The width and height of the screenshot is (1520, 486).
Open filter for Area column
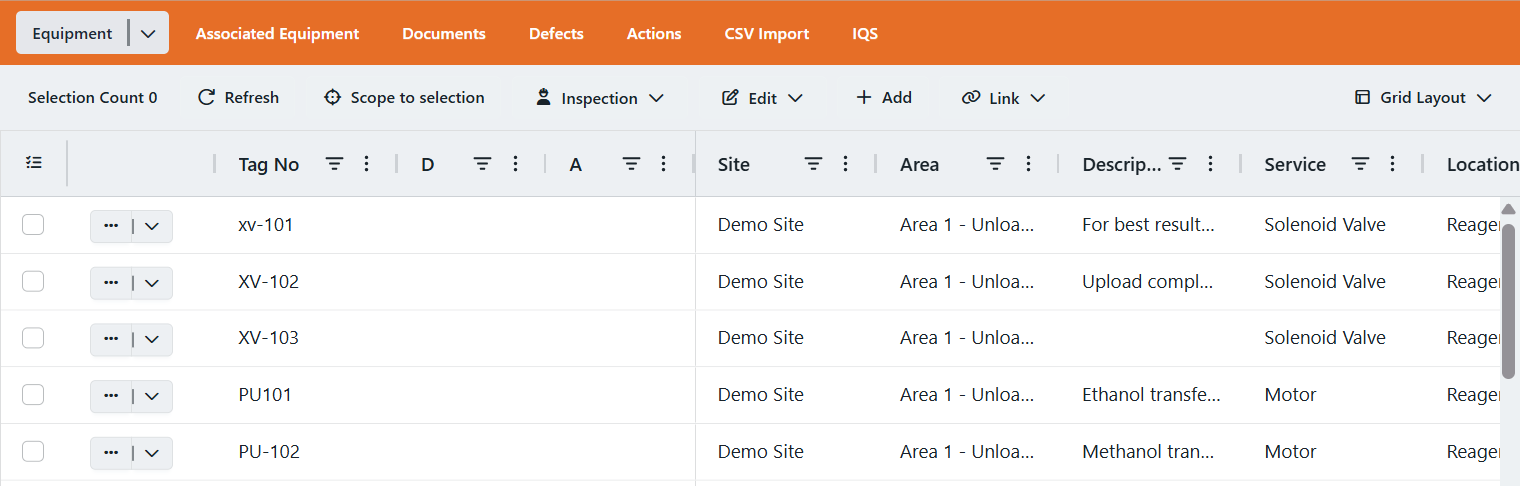pyautogui.click(x=996, y=163)
